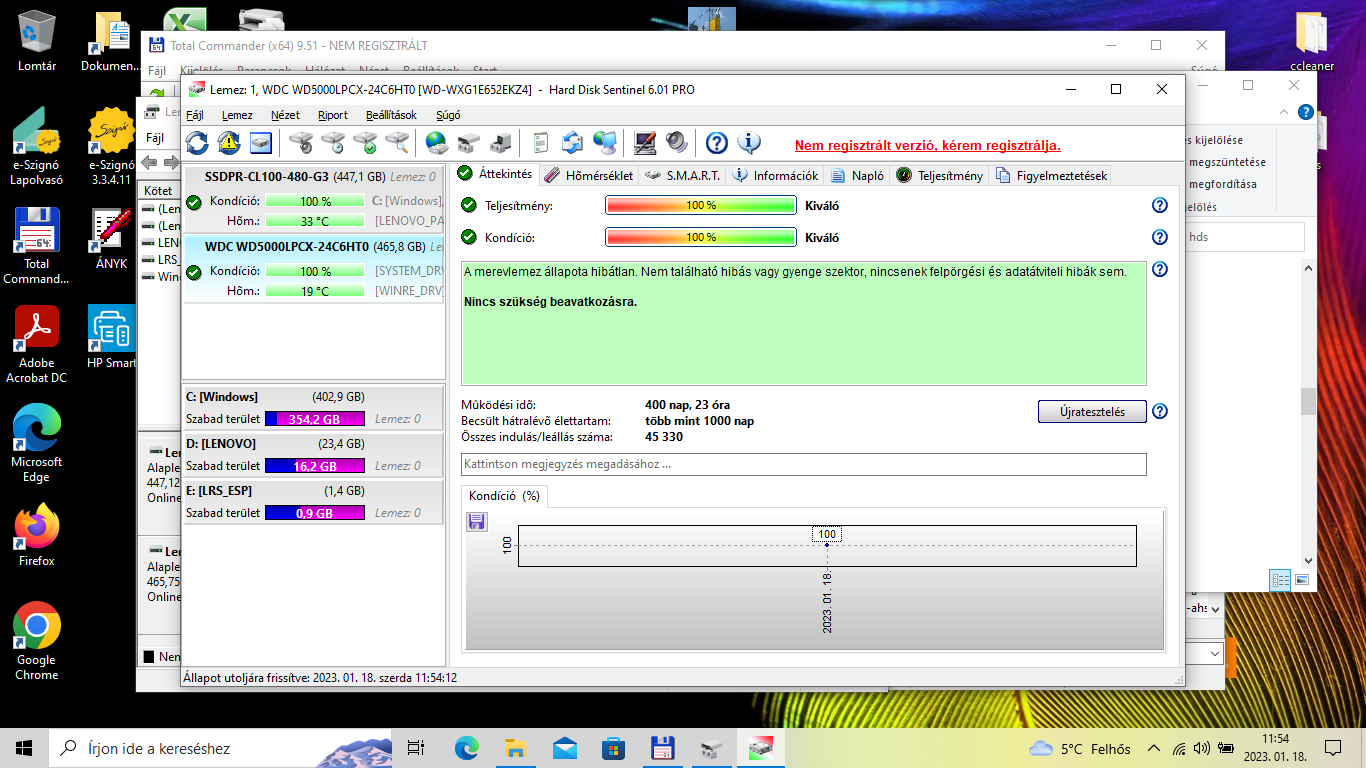This screenshot has width=1366, height=768.
Task: Click the globe with disk toolbar icon
Action: [x=437, y=143]
